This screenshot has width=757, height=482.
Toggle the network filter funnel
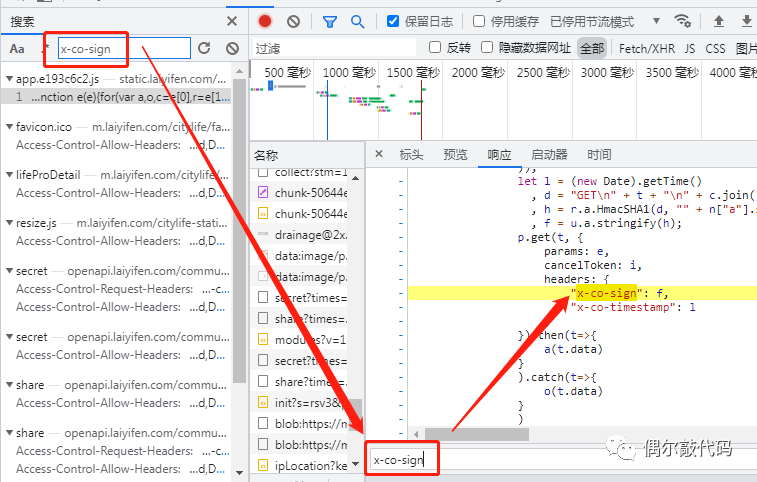point(330,22)
